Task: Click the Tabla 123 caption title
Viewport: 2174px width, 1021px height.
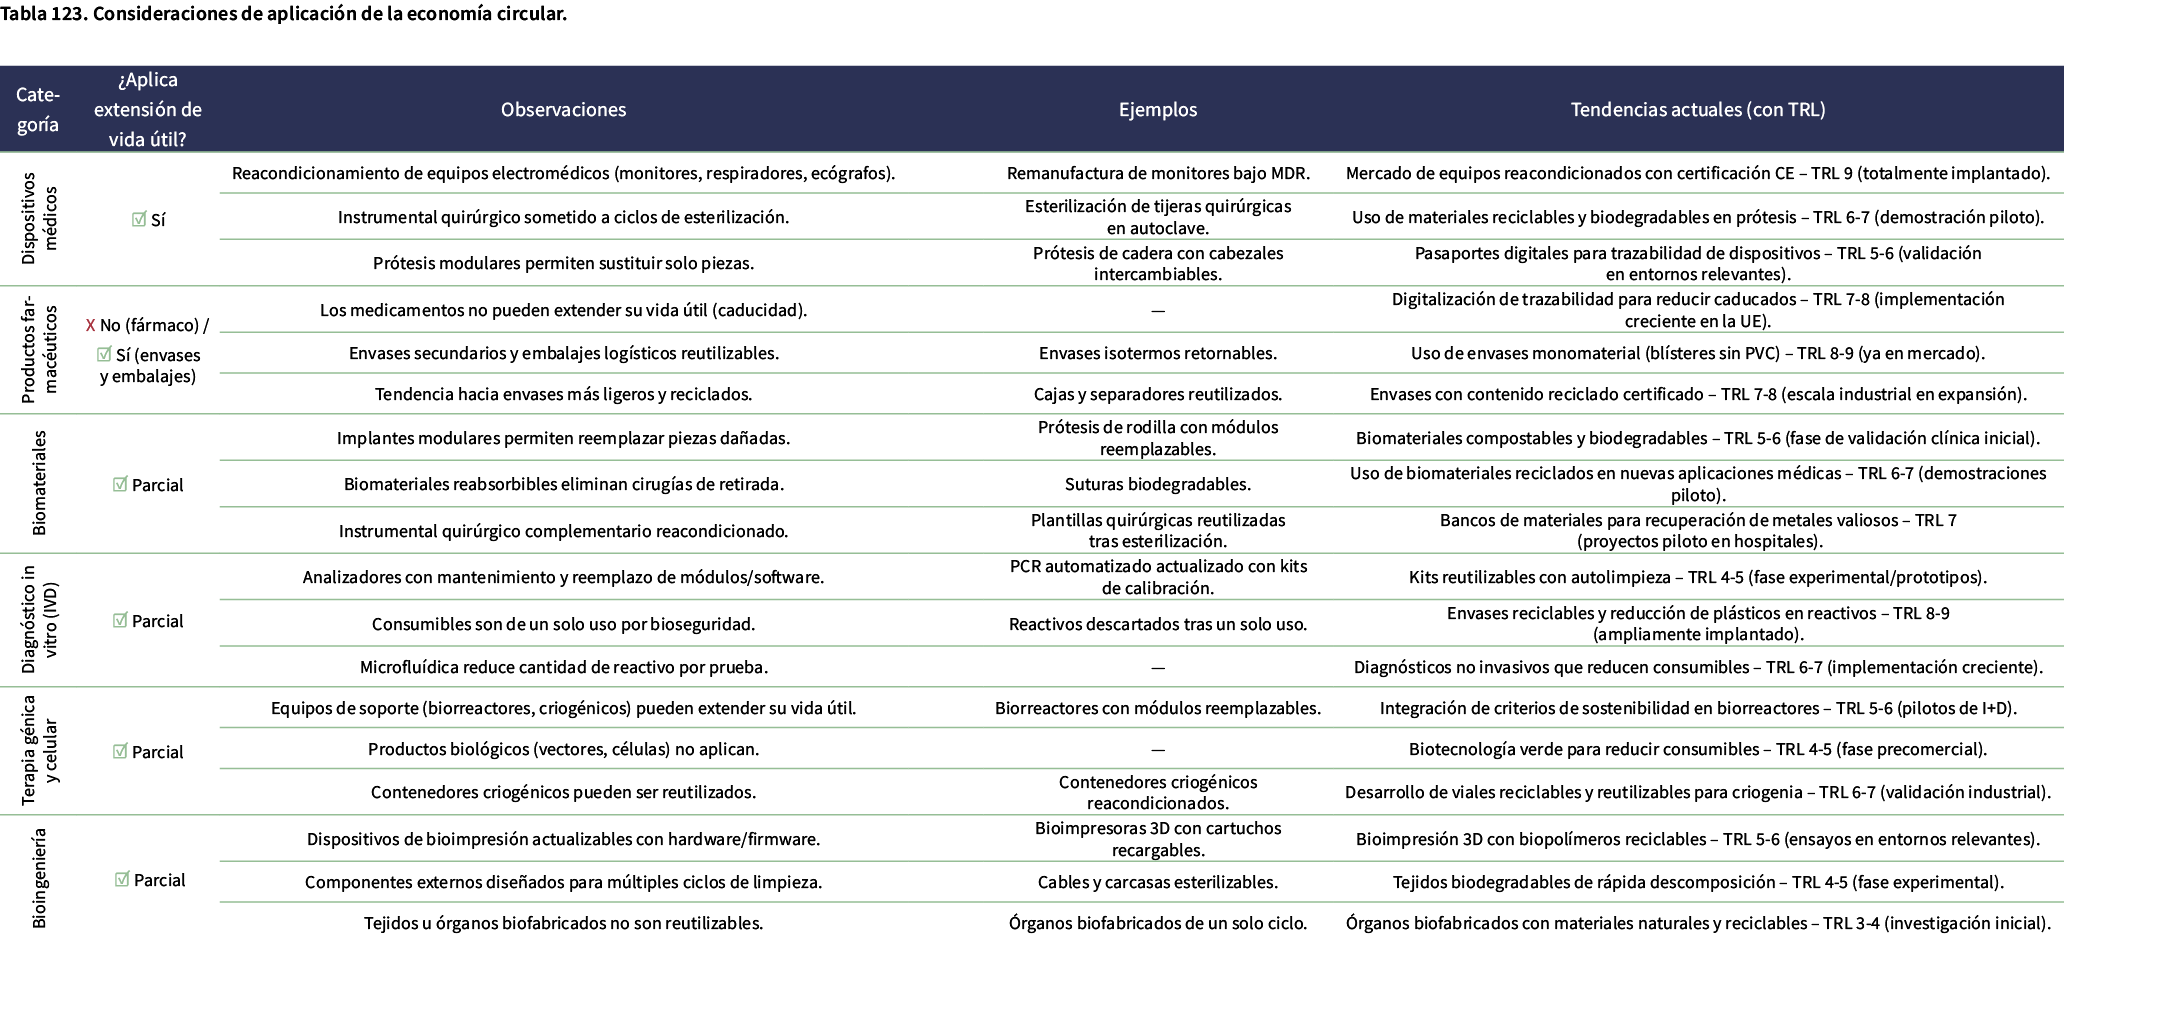Action: [x=284, y=14]
